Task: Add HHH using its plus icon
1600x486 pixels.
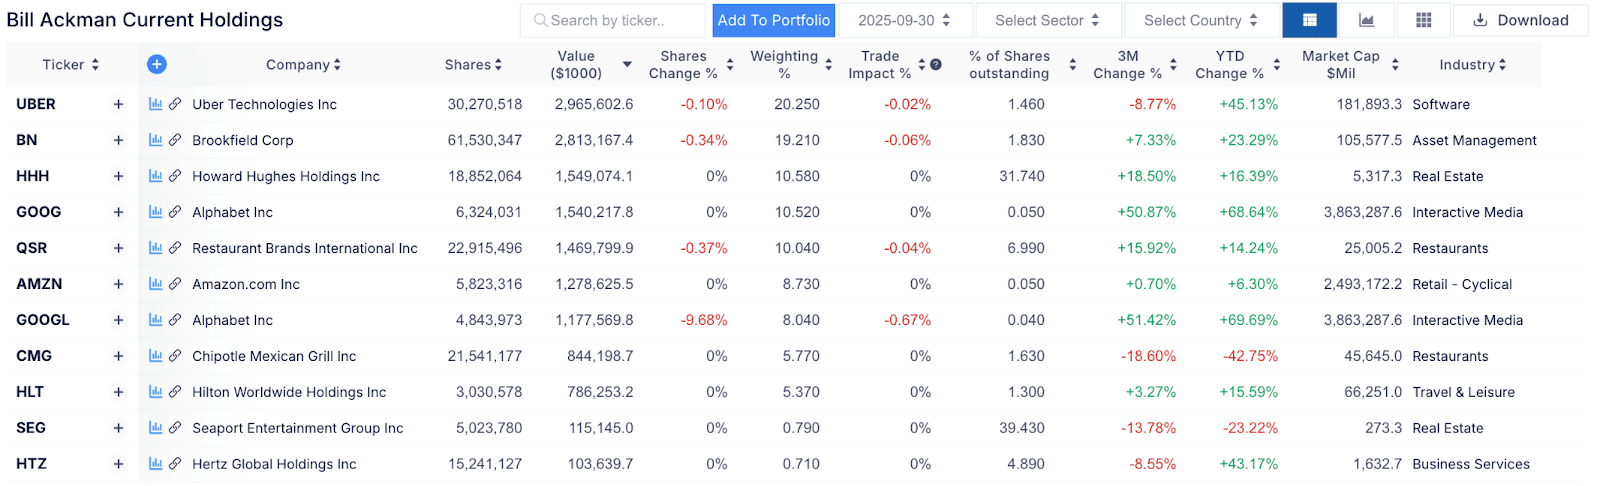Action: (x=118, y=176)
